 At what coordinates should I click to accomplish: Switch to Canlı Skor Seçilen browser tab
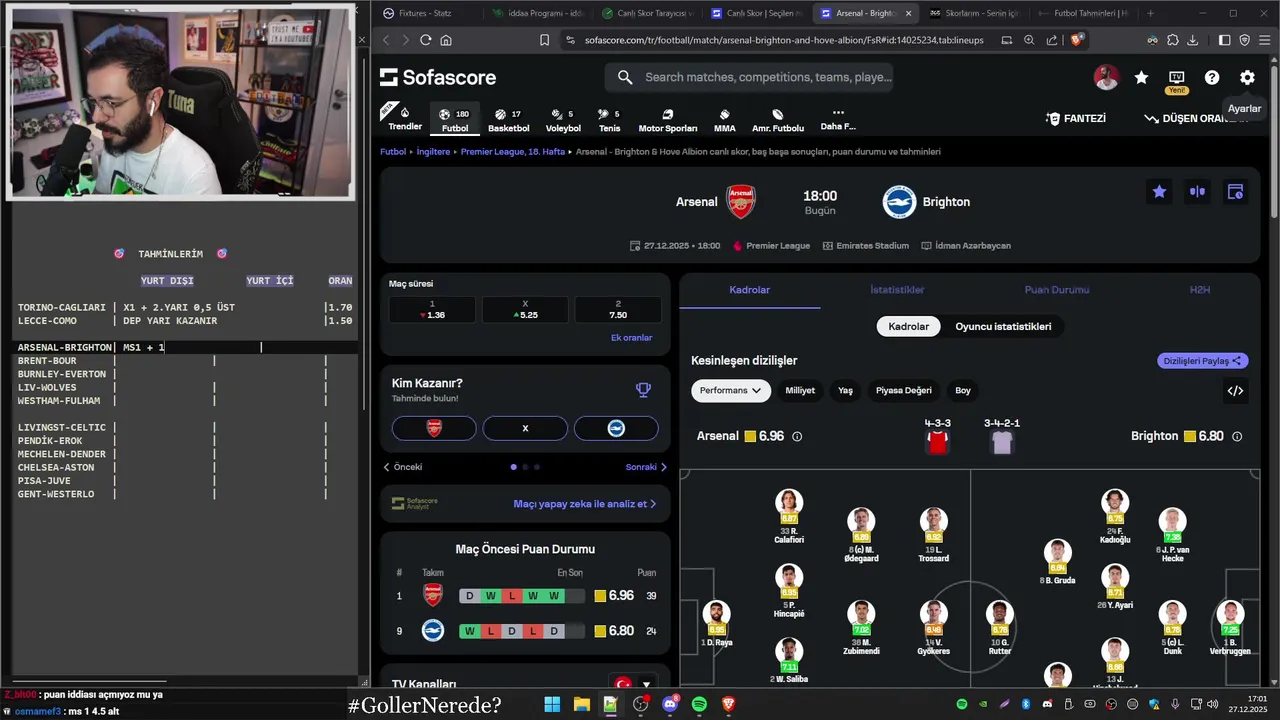[x=757, y=13]
